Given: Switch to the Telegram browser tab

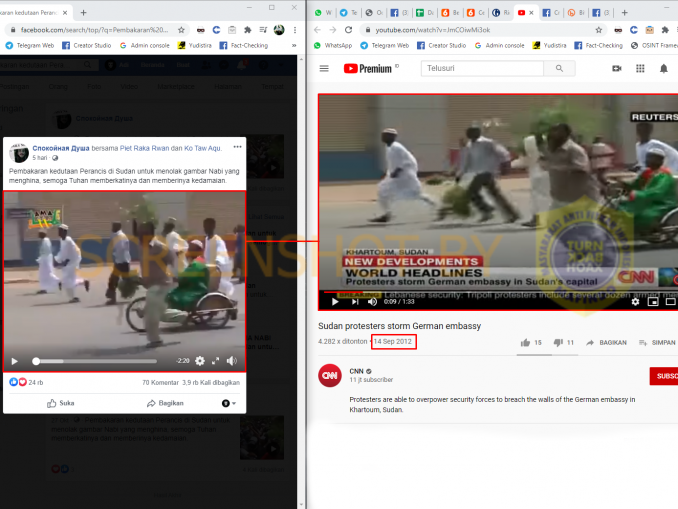Looking at the screenshot, I should [349, 13].
